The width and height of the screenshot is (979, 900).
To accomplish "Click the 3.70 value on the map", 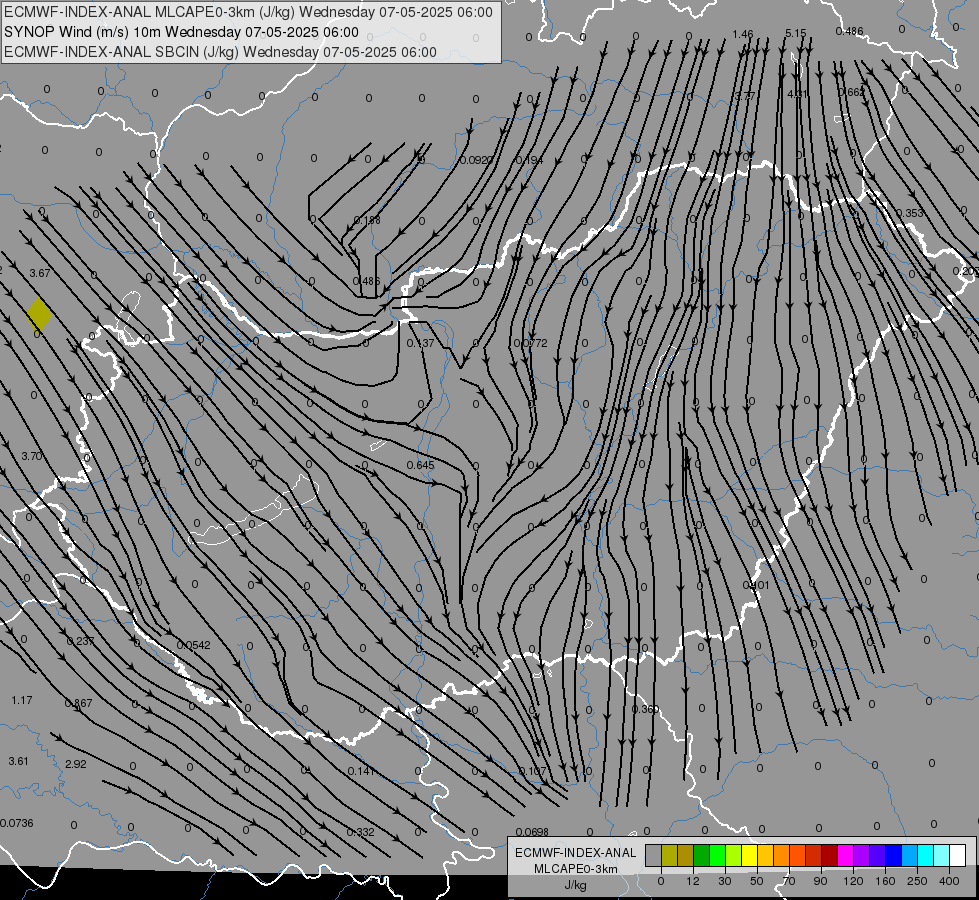I will [32, 456].
